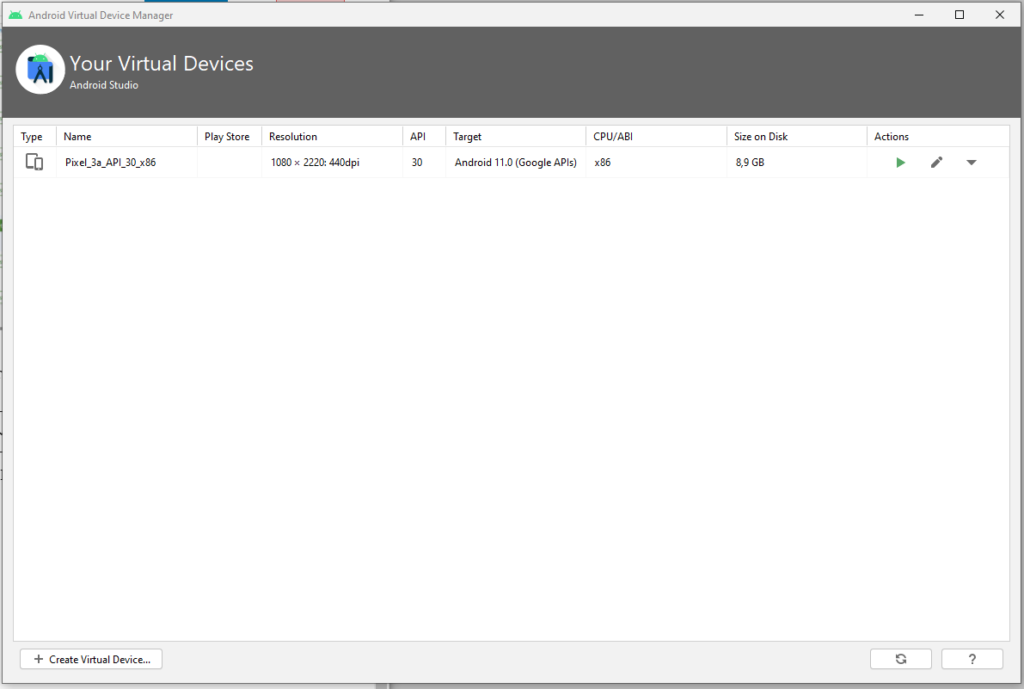This screenshot has width=1024, height=689.
Task: Click the x86 CPU/ABI cell
Action: click(656, 163)
